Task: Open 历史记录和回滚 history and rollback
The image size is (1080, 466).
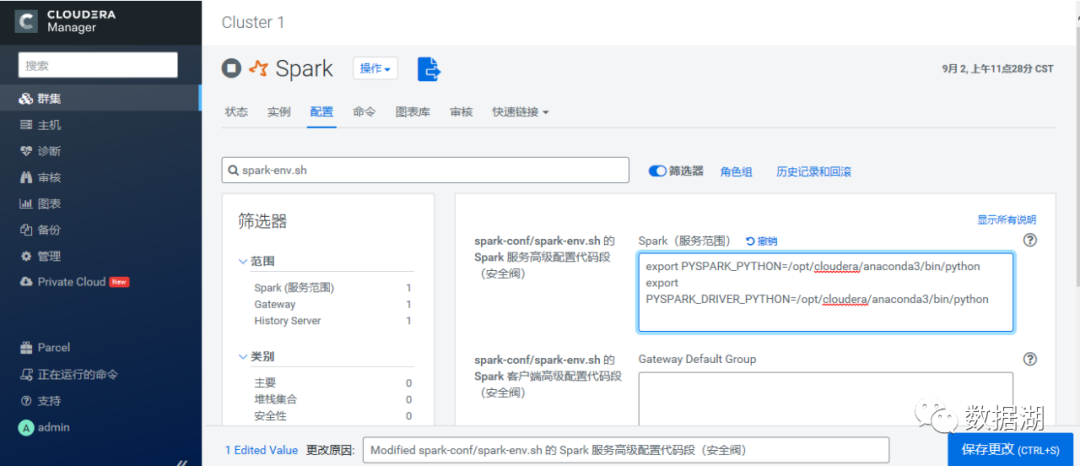Action: [x=813, y=171]
